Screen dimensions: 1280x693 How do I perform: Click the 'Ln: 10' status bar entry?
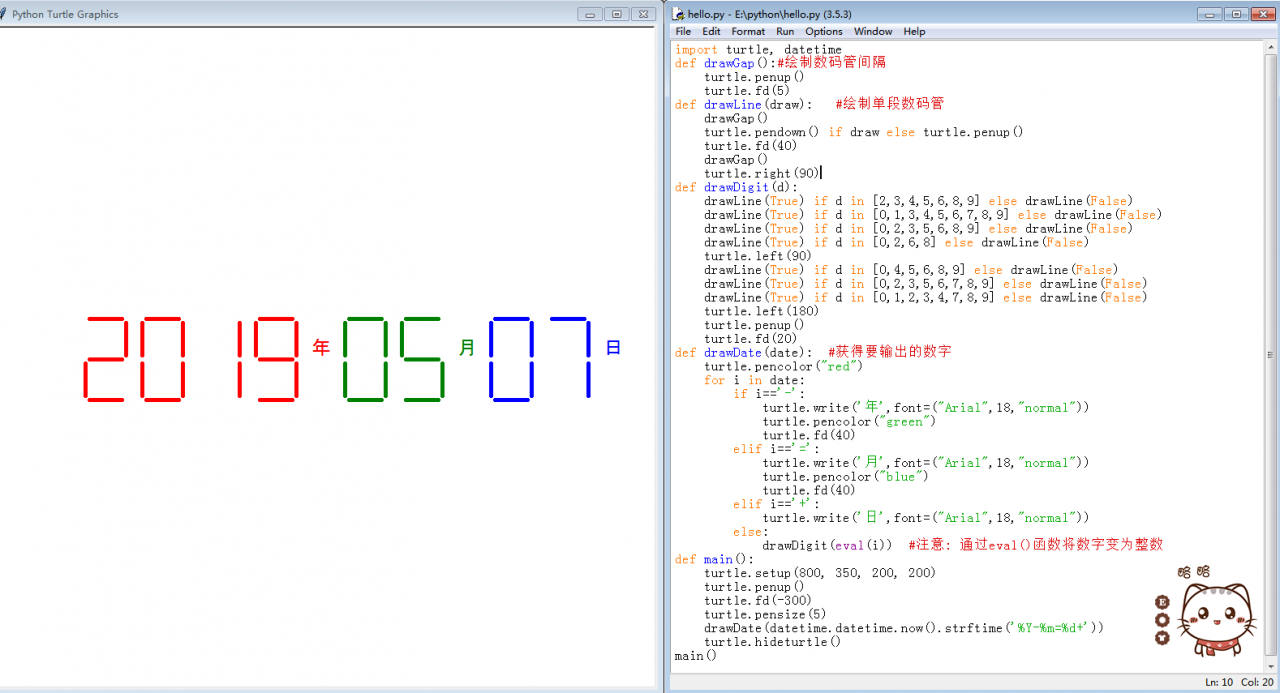1219,681
